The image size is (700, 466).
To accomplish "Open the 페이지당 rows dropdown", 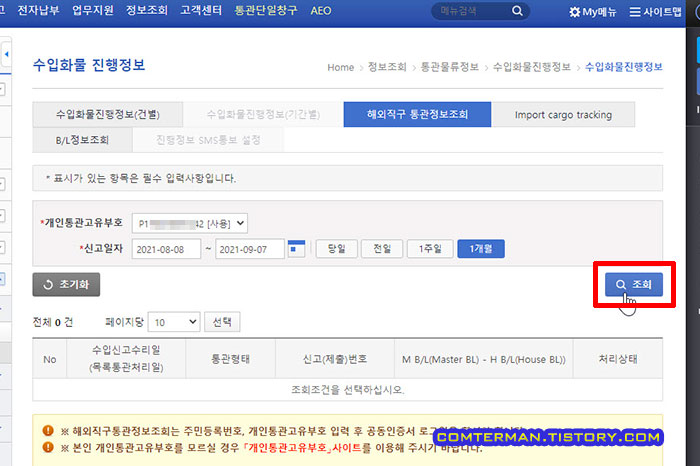I will tap(174, 322).
